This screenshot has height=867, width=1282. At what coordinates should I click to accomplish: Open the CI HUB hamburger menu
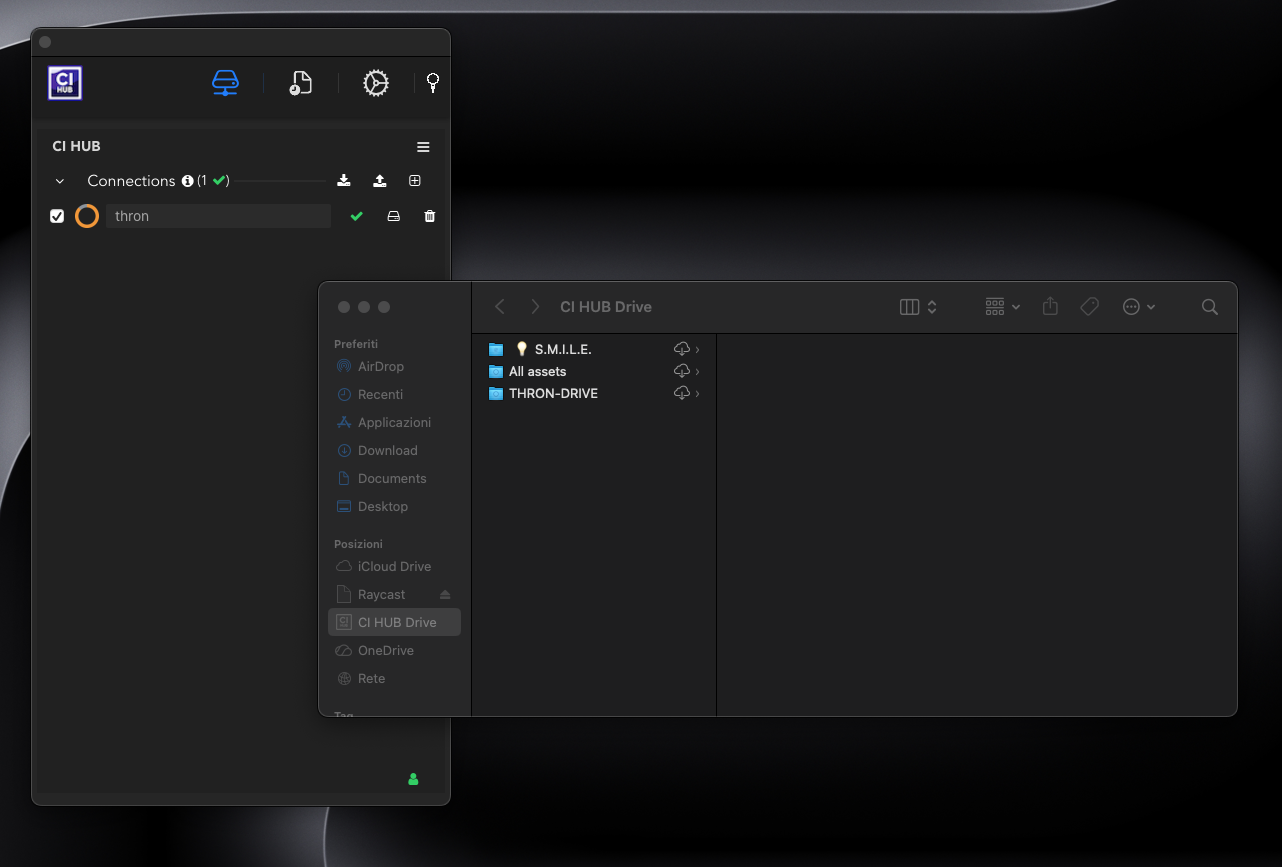tap(423, 147)
